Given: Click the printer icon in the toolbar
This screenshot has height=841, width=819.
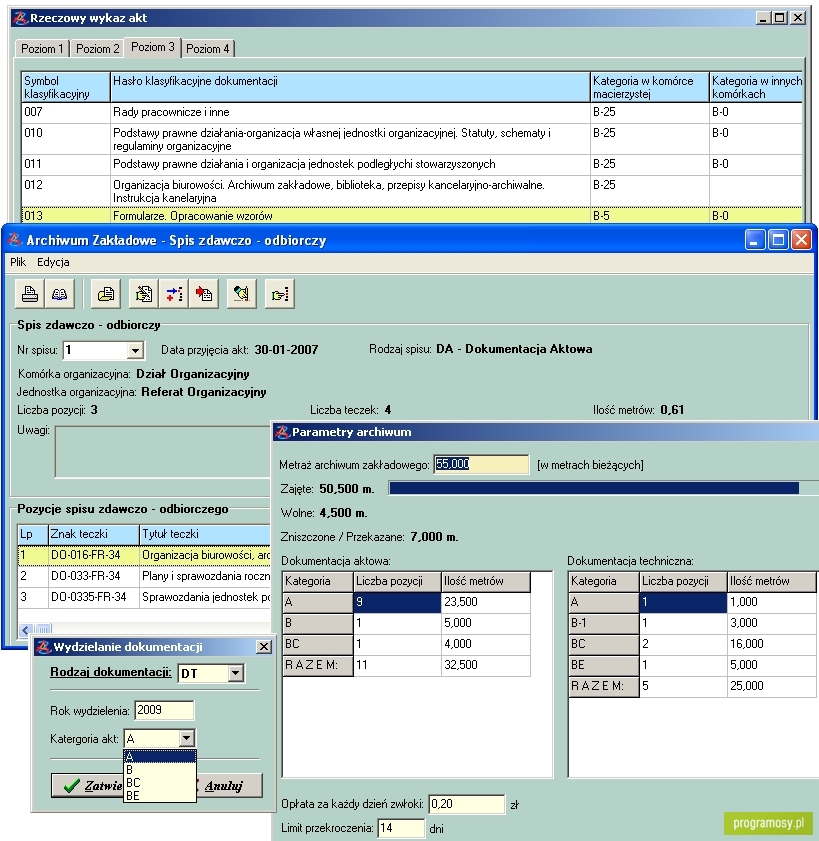Looking at the screenshot, I should (x=29, y=294).
